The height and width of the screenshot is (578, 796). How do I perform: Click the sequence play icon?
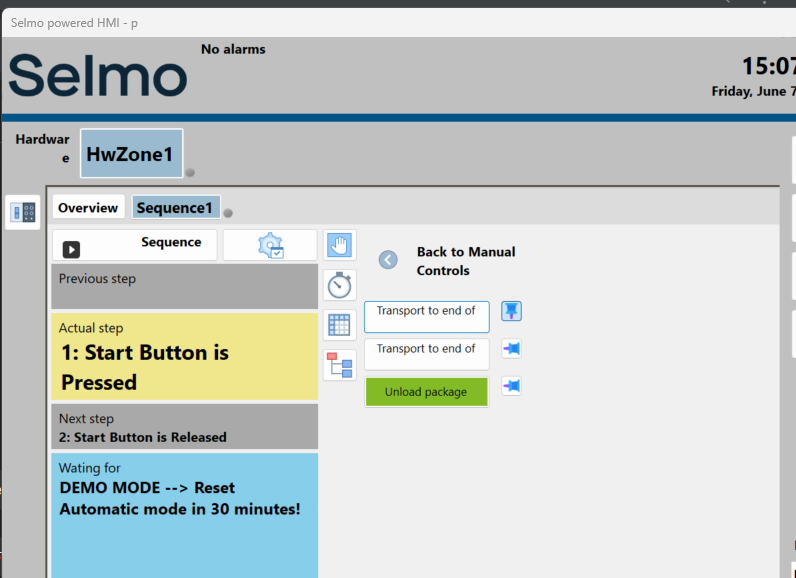71,249
